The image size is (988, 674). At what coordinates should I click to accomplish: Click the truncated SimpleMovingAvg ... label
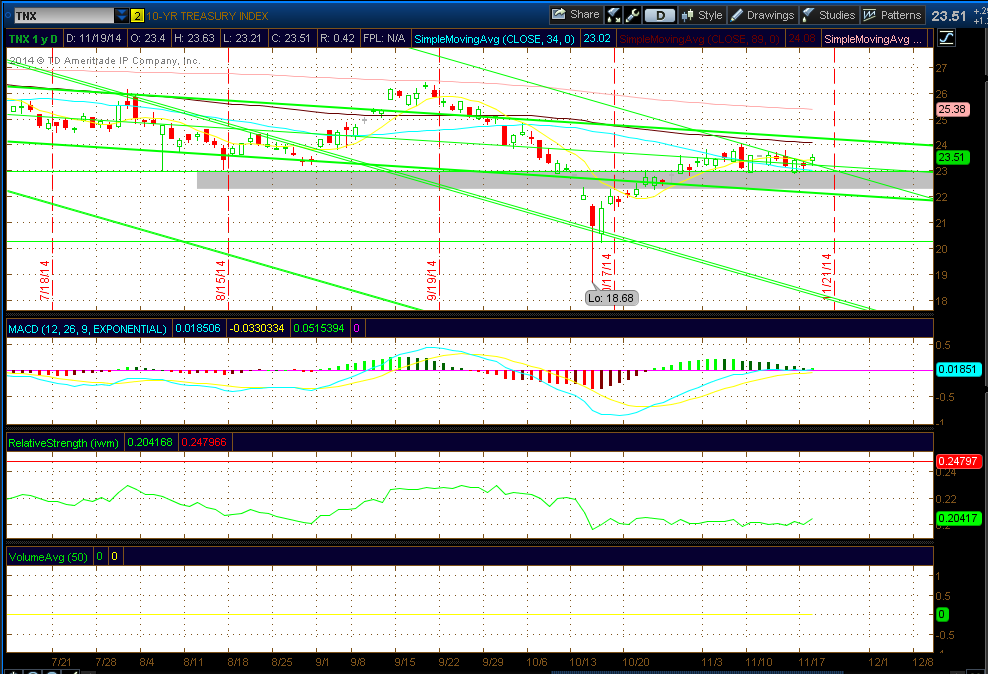click(x=873, y=39)
